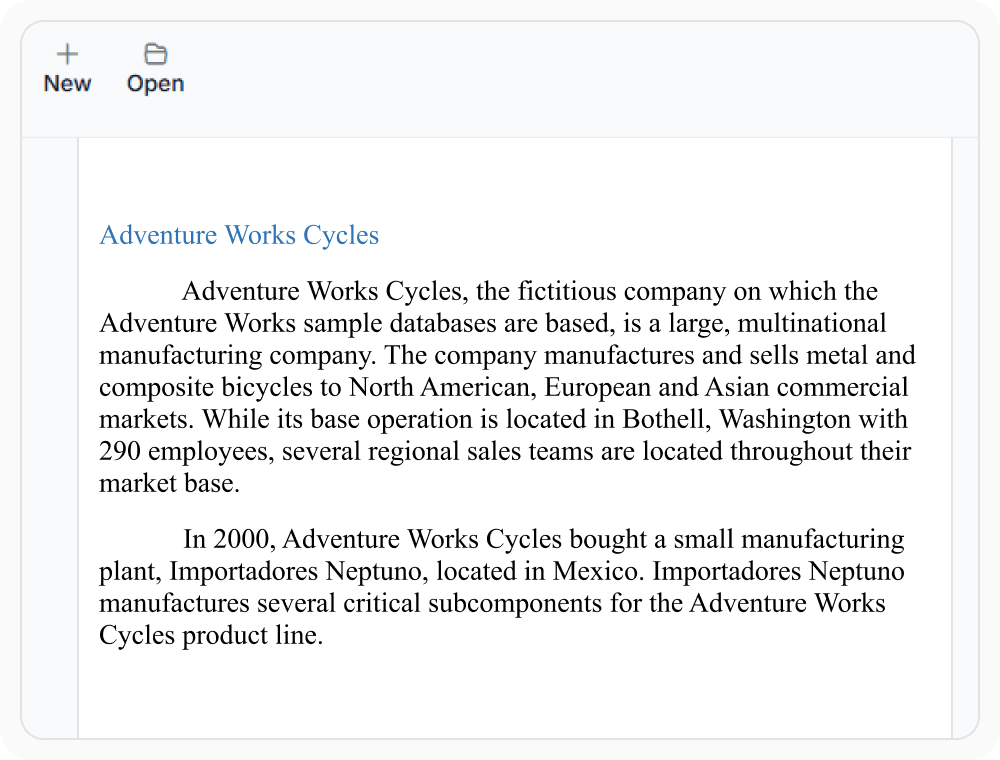Screen dimensions: 1000x760
Task: Click 'subcomponents' in second paragraph
Action: (515, 603)
